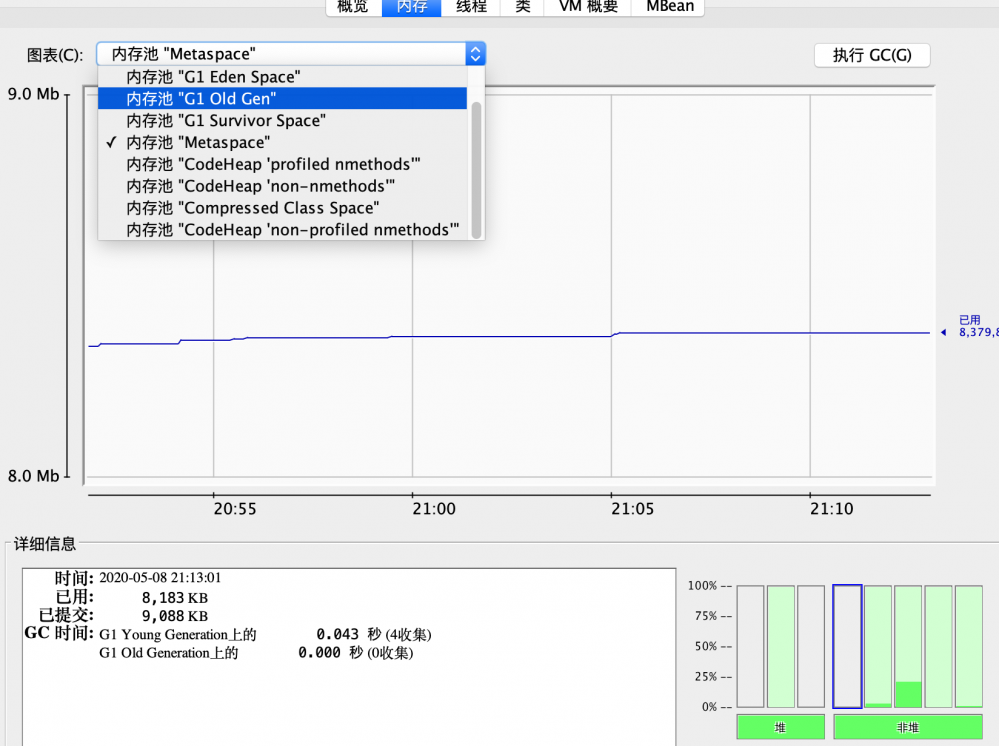Switch to the 内存 tab
This screenshot has height=746, width=999.
412,7
